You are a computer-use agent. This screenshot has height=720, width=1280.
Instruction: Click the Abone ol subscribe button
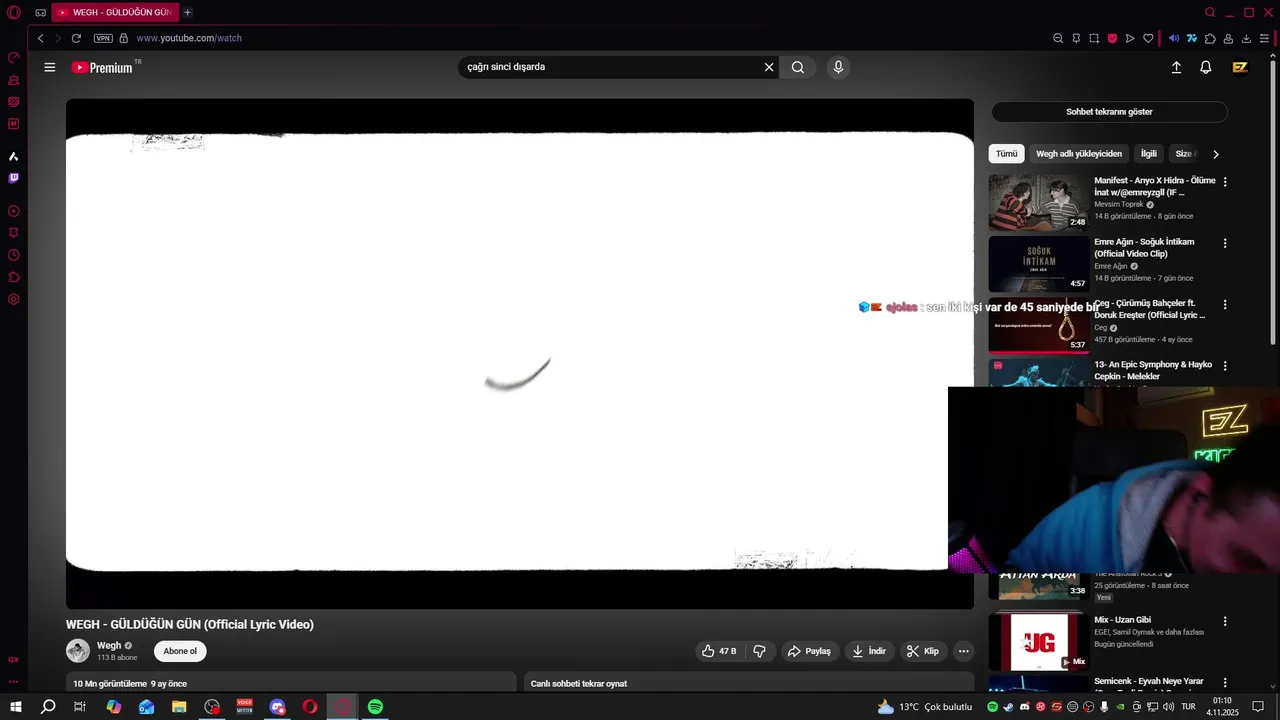point(180,651)
